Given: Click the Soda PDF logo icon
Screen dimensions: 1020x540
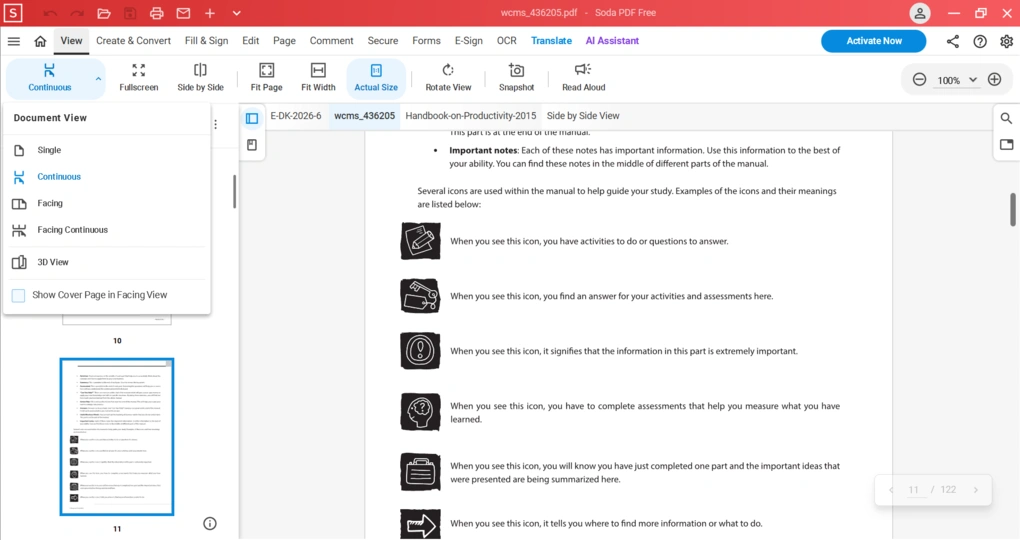Looking at the screenshot, I should 13,12.
